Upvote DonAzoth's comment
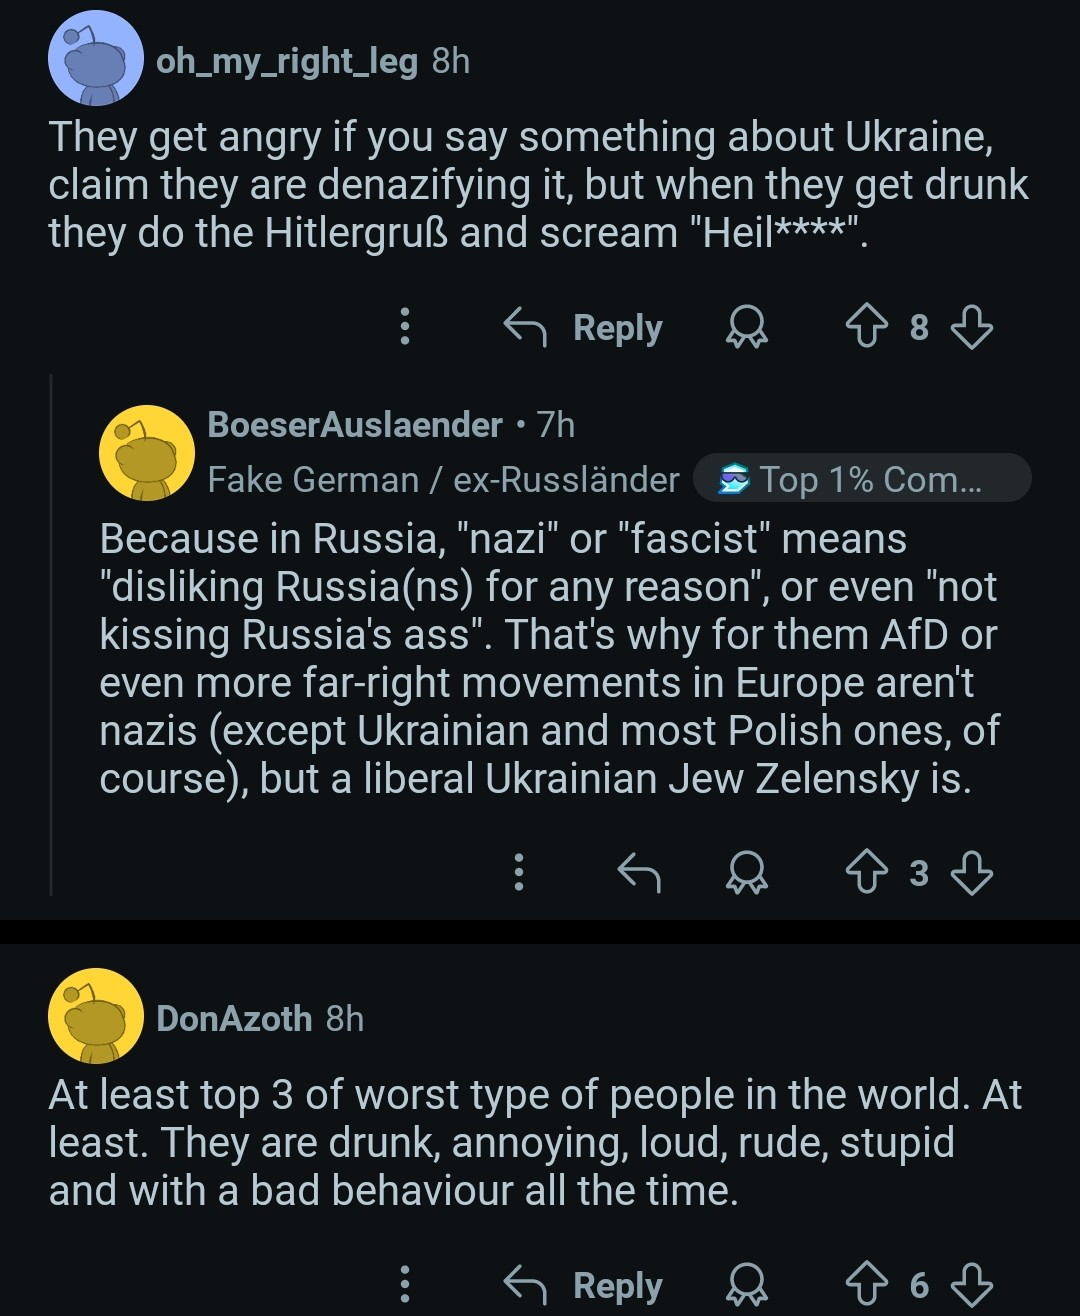 pos(866,1284)
